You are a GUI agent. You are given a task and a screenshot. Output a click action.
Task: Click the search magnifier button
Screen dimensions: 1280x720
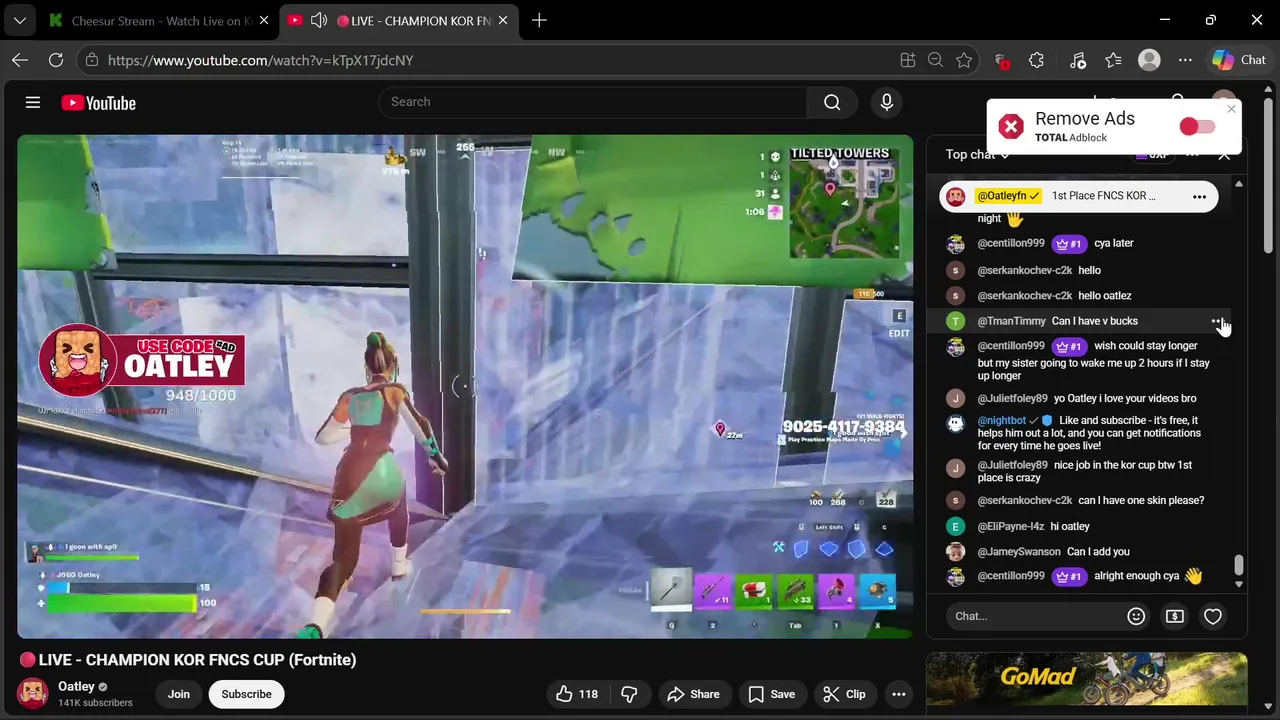click(832, 102)
